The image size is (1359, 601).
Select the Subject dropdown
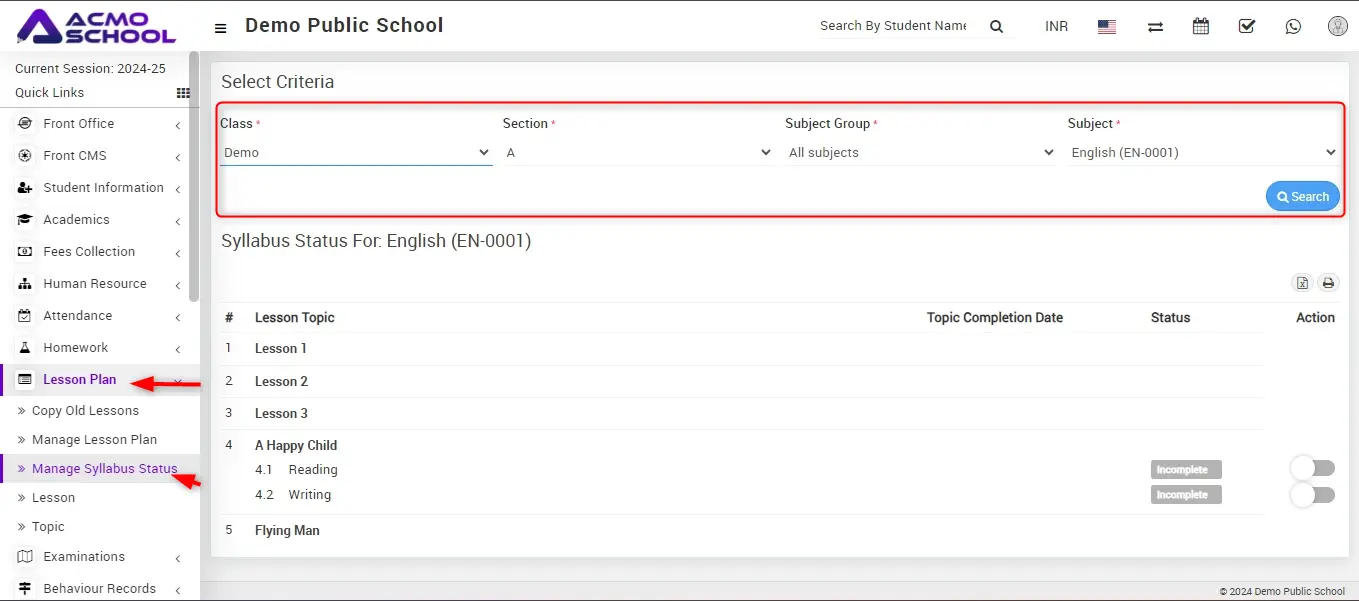(1203, 153)
